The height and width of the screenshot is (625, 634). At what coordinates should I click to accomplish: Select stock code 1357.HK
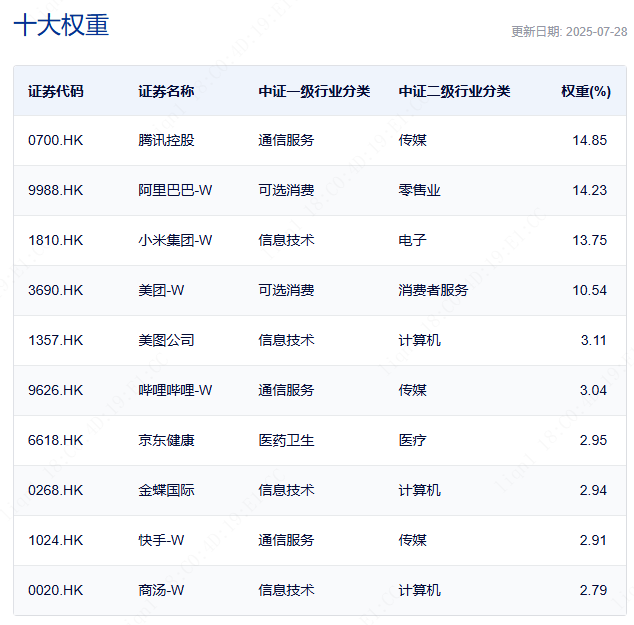click(55, 340)
